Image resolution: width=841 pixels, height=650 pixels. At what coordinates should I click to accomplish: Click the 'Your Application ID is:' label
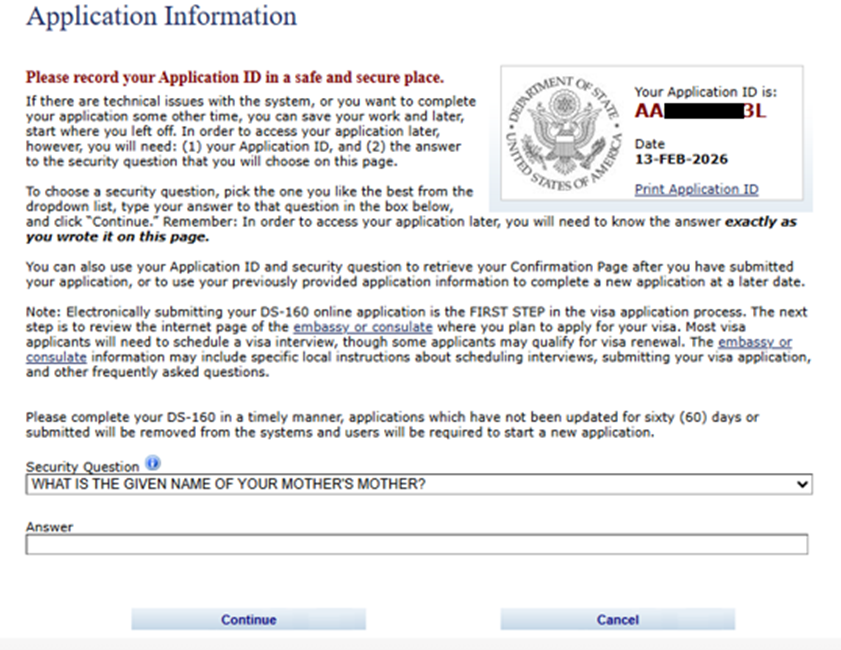click(705, 92)
